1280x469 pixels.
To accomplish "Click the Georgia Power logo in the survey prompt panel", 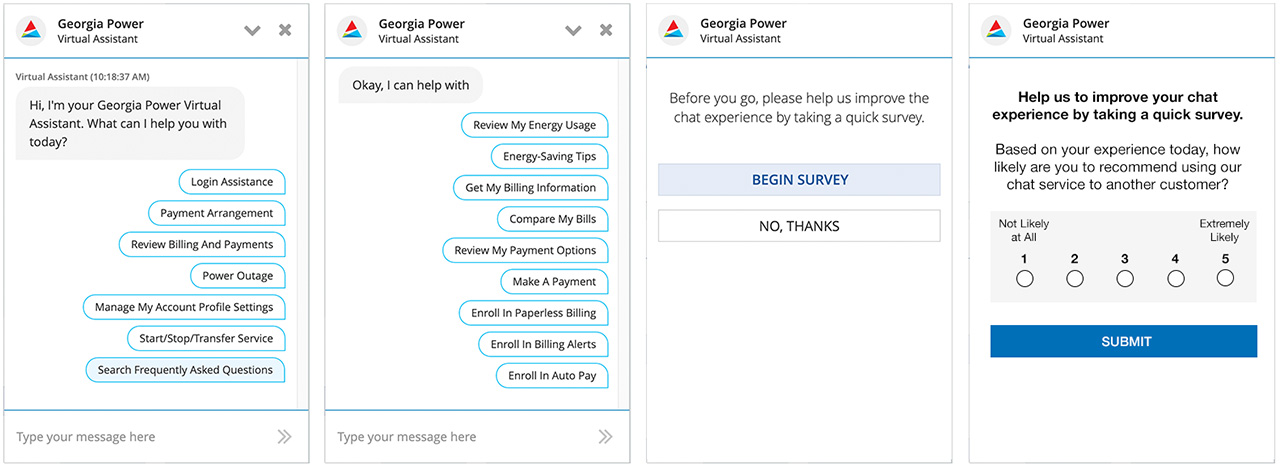I will 675,30.
